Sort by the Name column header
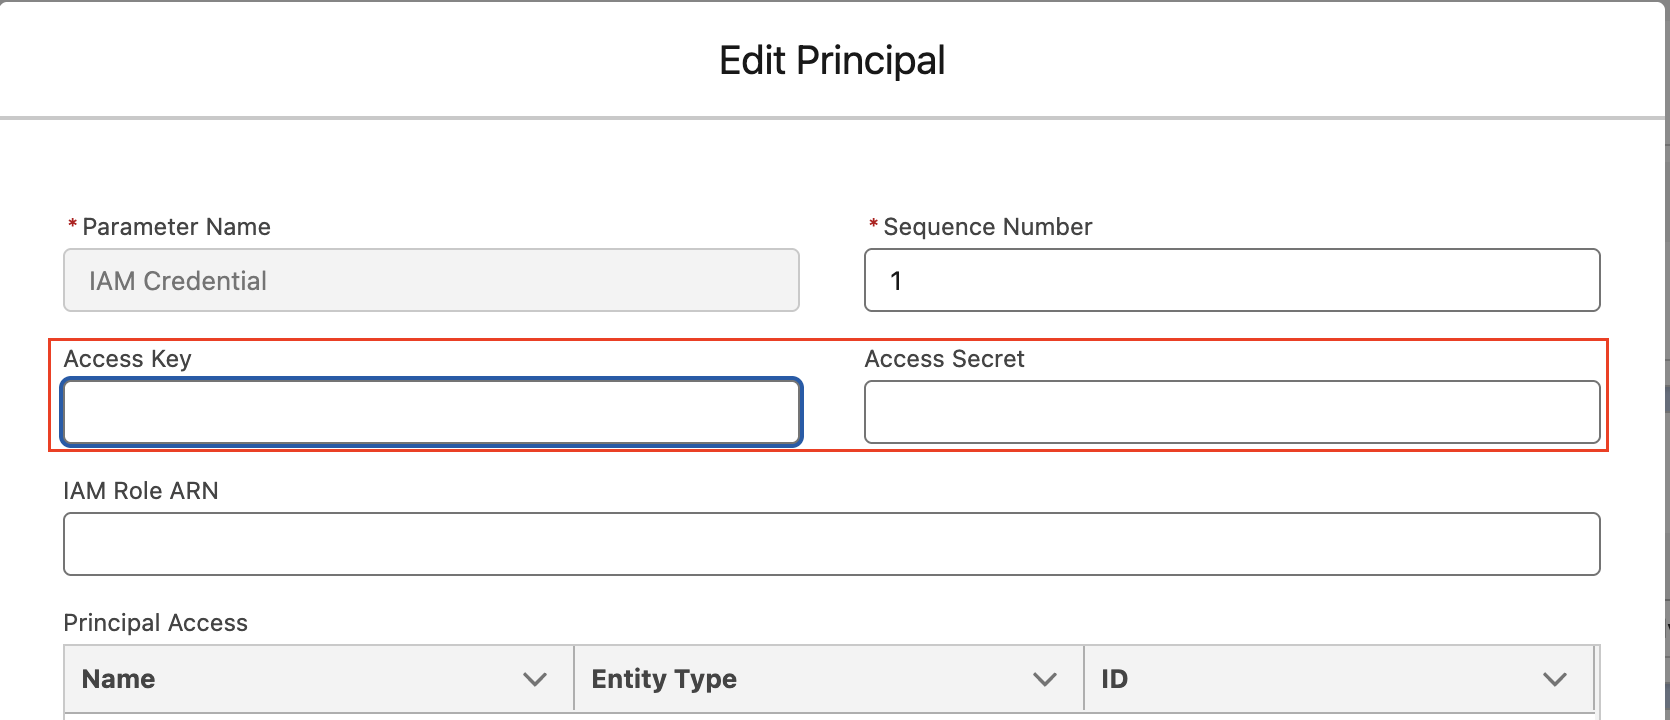This screenshot has width=1670, height=720. [x=119, y=679]
